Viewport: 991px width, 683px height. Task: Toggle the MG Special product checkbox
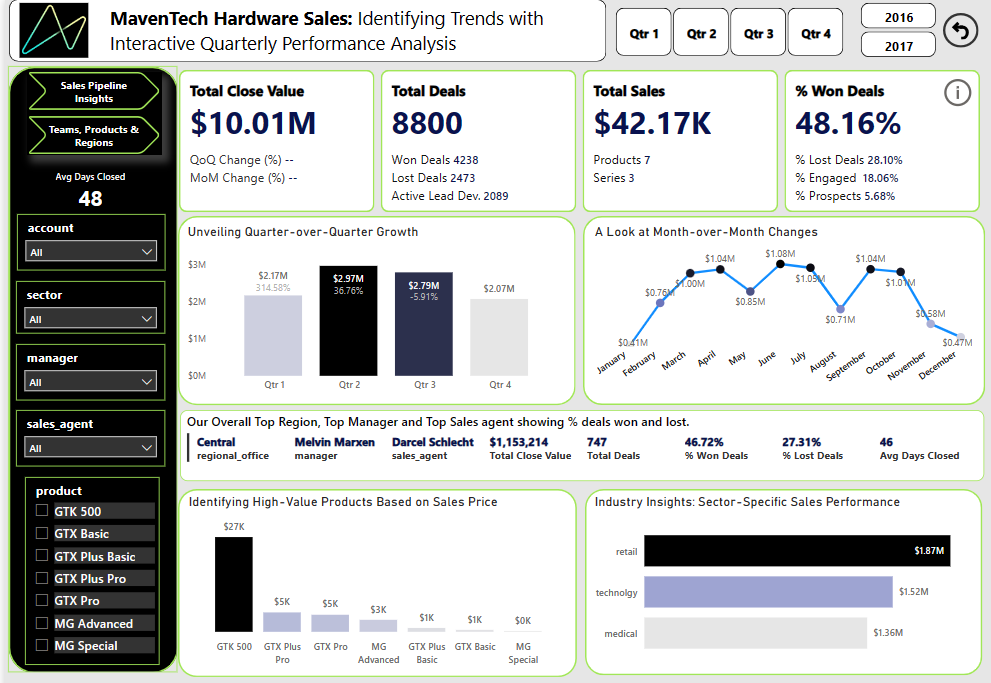(42, 645)
